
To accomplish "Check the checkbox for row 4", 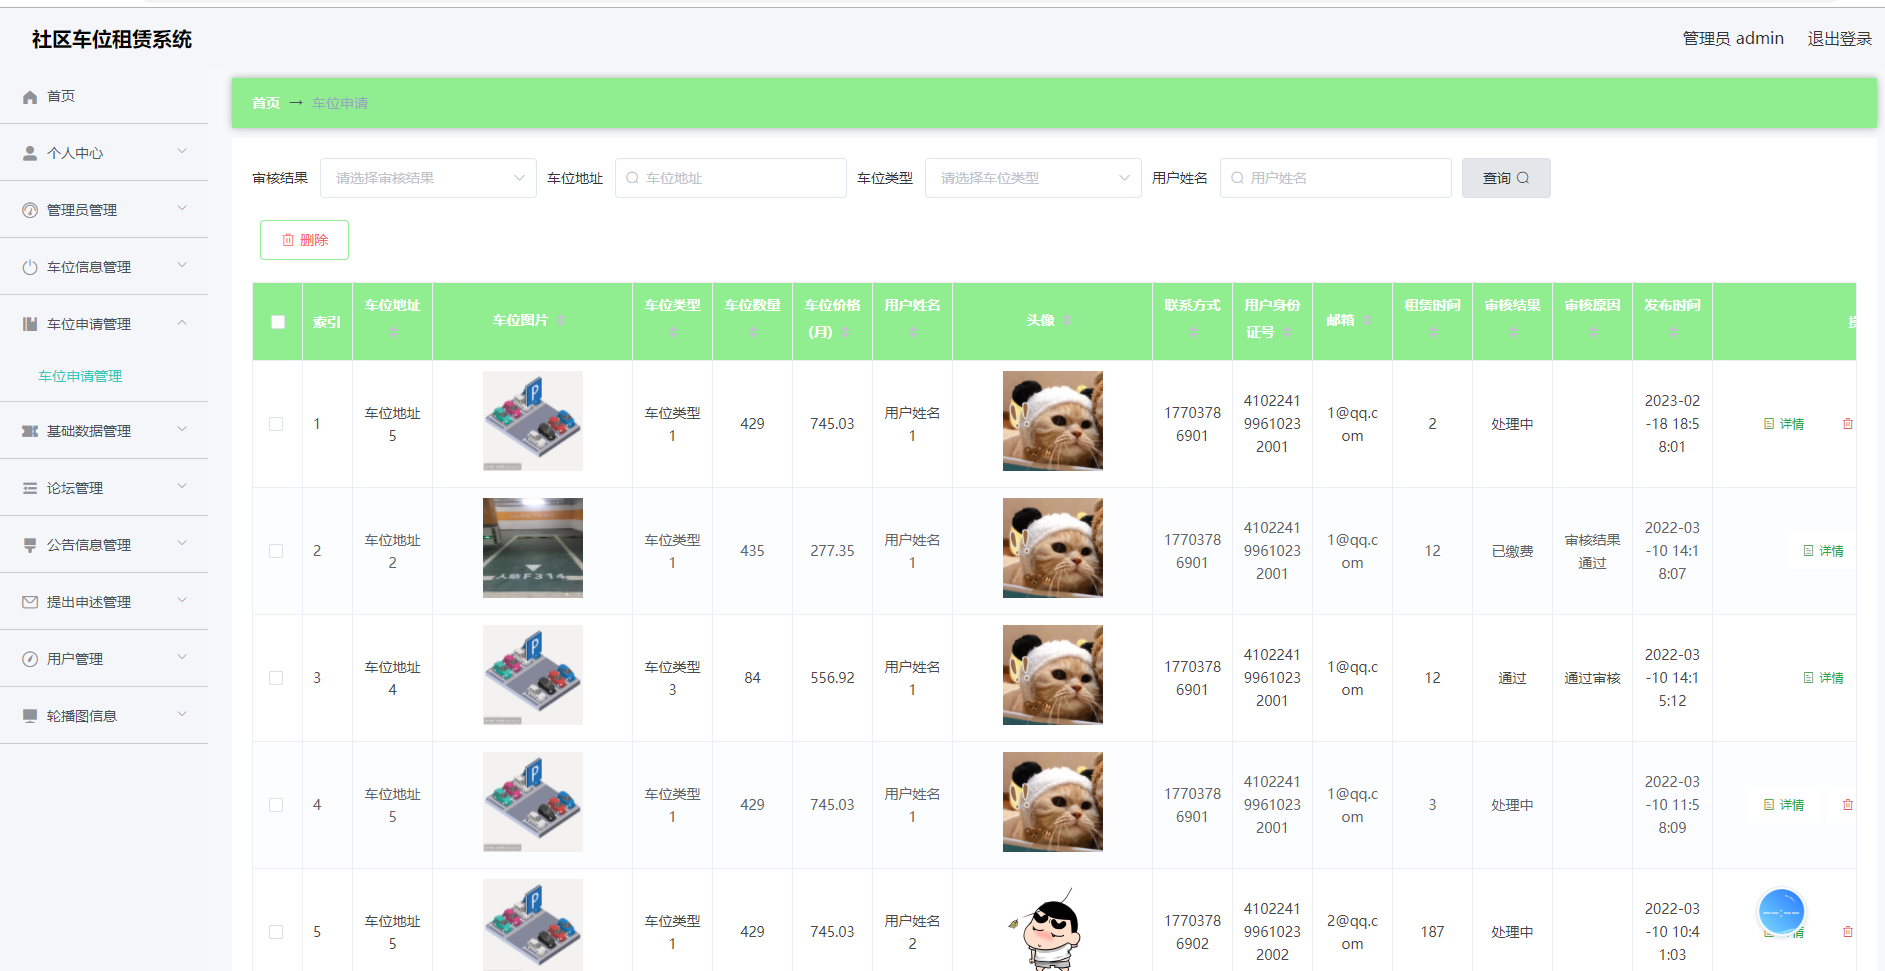I will (277, 805).
